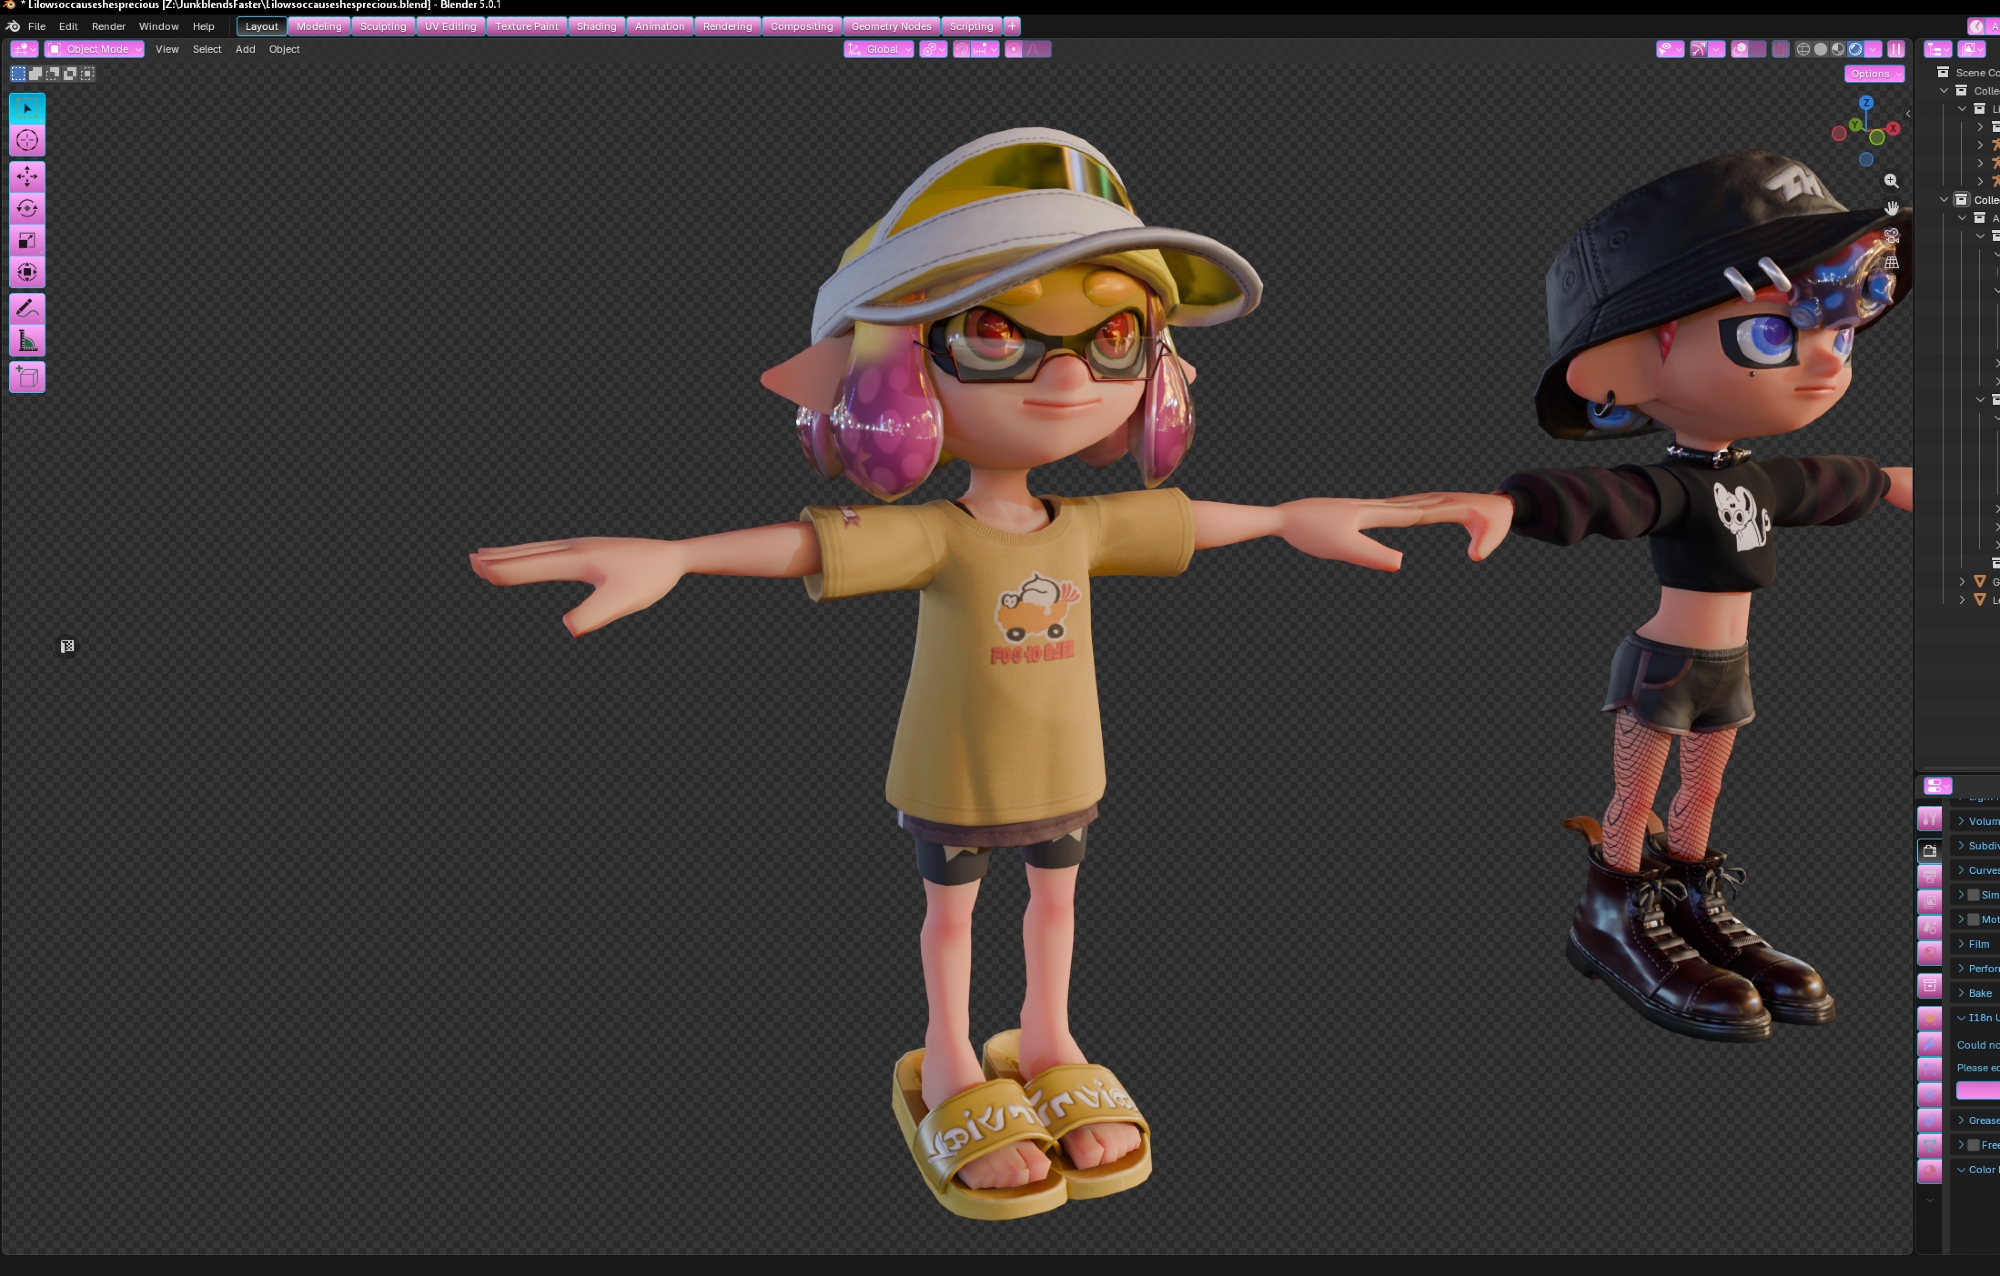
Task: Open the Object Mode dropdown
Action: [95, 49]
